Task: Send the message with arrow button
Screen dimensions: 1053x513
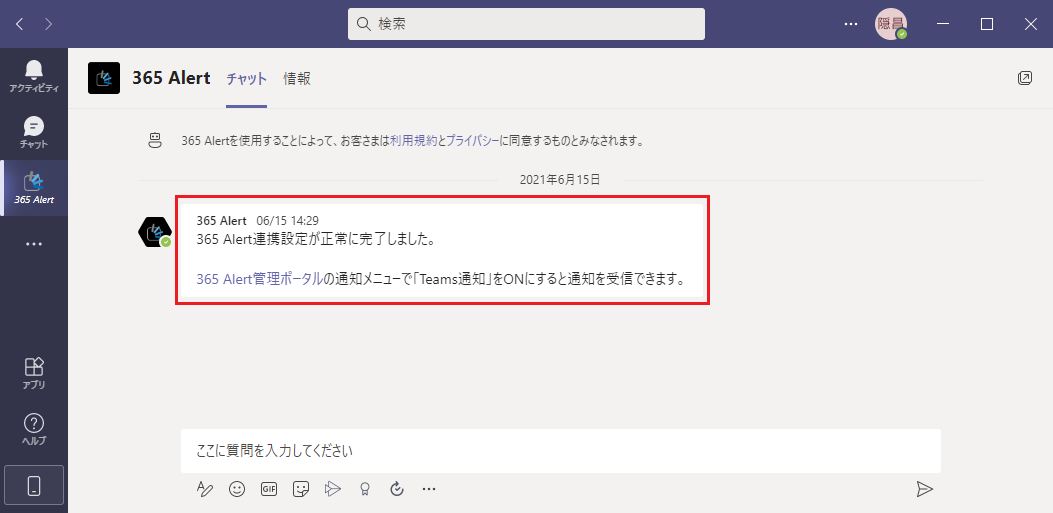Action: (925, 489)
